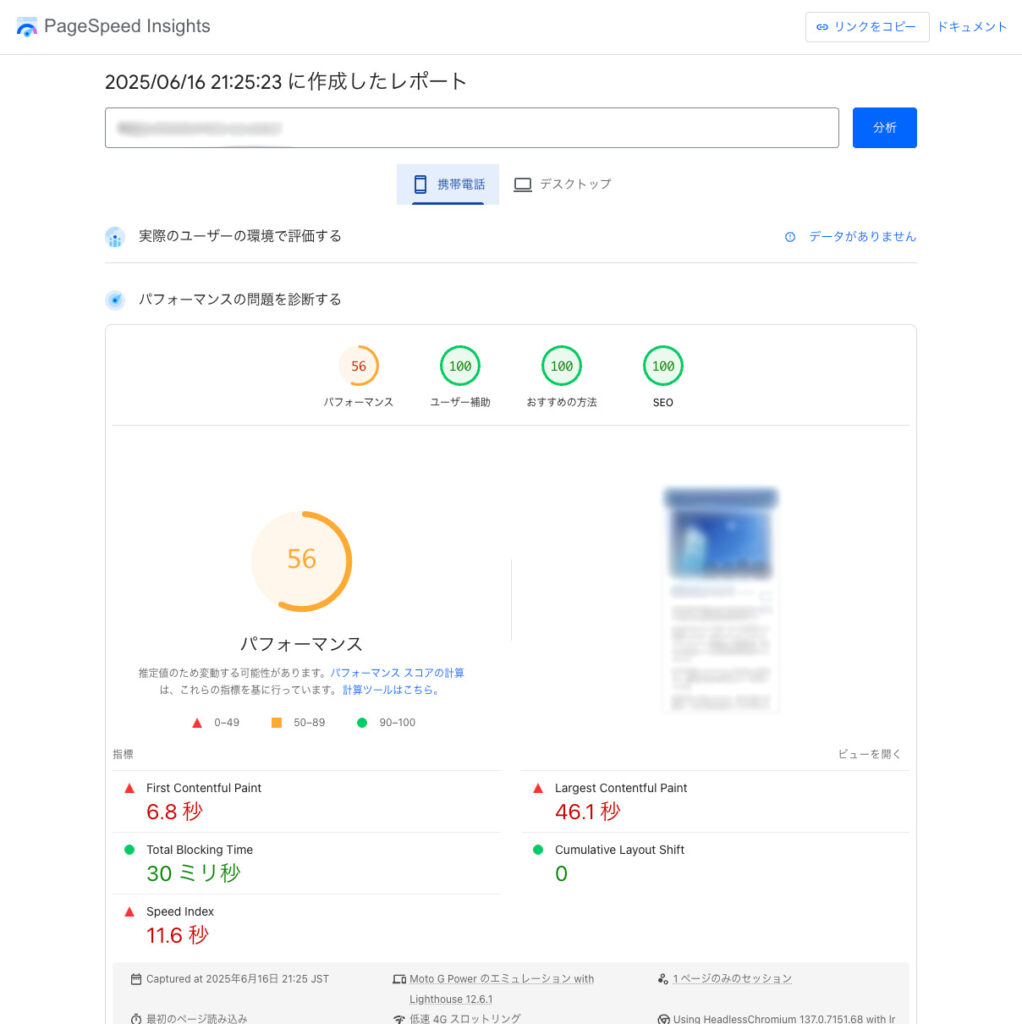1022x1024 pixels.
Task: Click the 46.1 秒 LCP value
Action: (588, 812)
